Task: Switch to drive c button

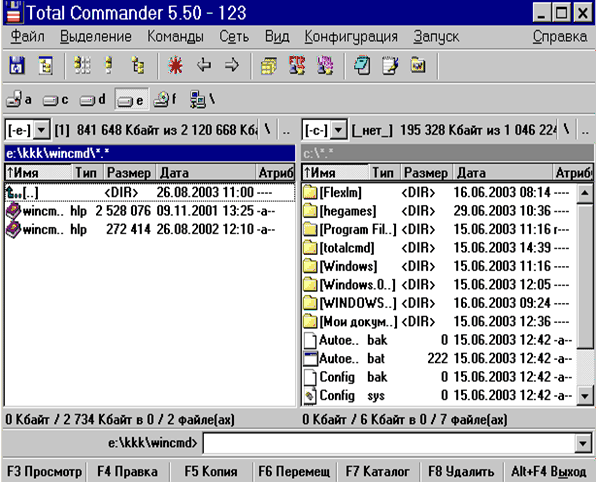Action: coord(56,100)
